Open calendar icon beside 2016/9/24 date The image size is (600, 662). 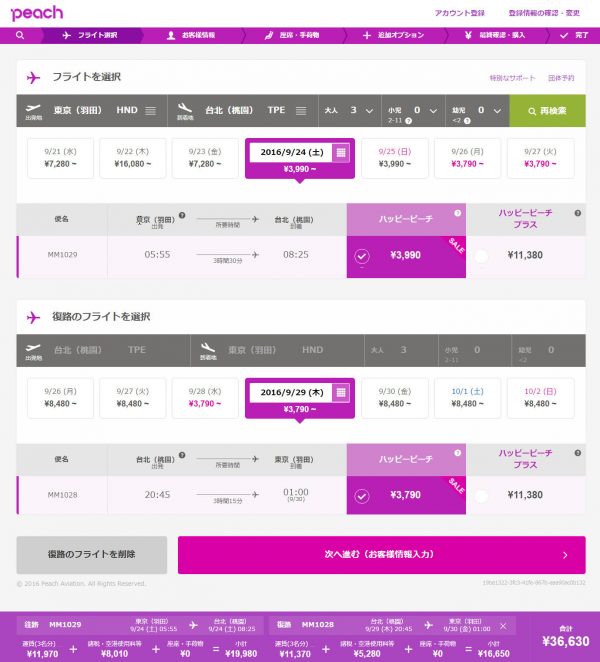tap(341, 152)
